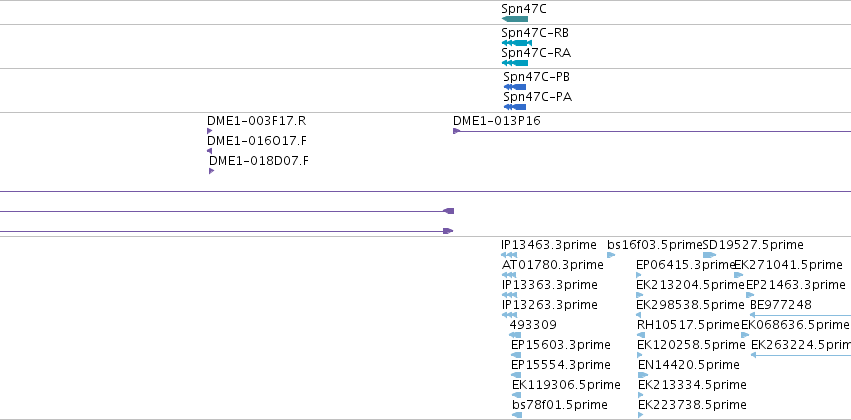This screenshot has width=851, height=420.
Task: Select the EN14420.5prime EST glyph
Action: (643, 375)
